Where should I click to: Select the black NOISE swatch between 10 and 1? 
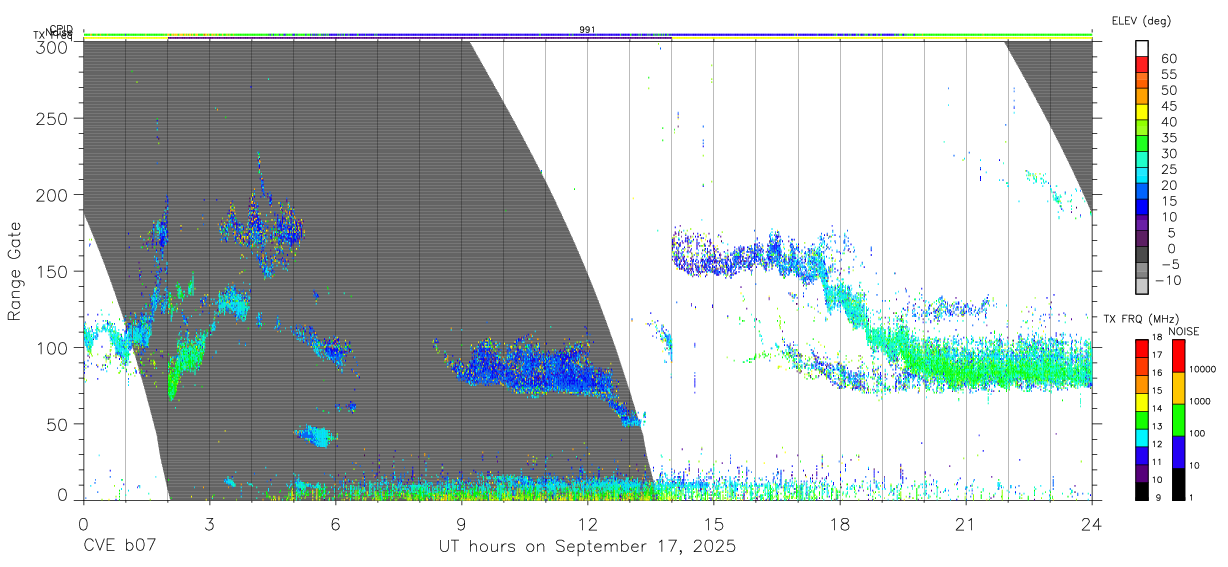pyautogui.click(x=1177, y=484)
